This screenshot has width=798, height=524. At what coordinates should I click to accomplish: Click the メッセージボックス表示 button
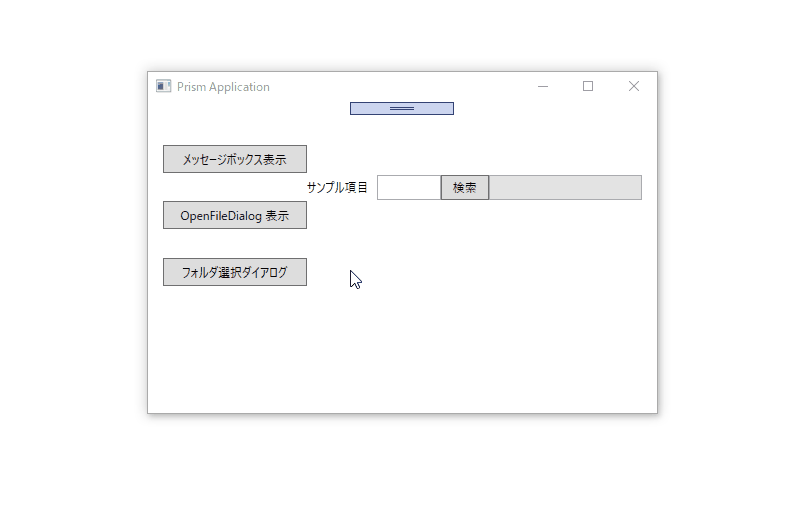click(x=235, y=159)
